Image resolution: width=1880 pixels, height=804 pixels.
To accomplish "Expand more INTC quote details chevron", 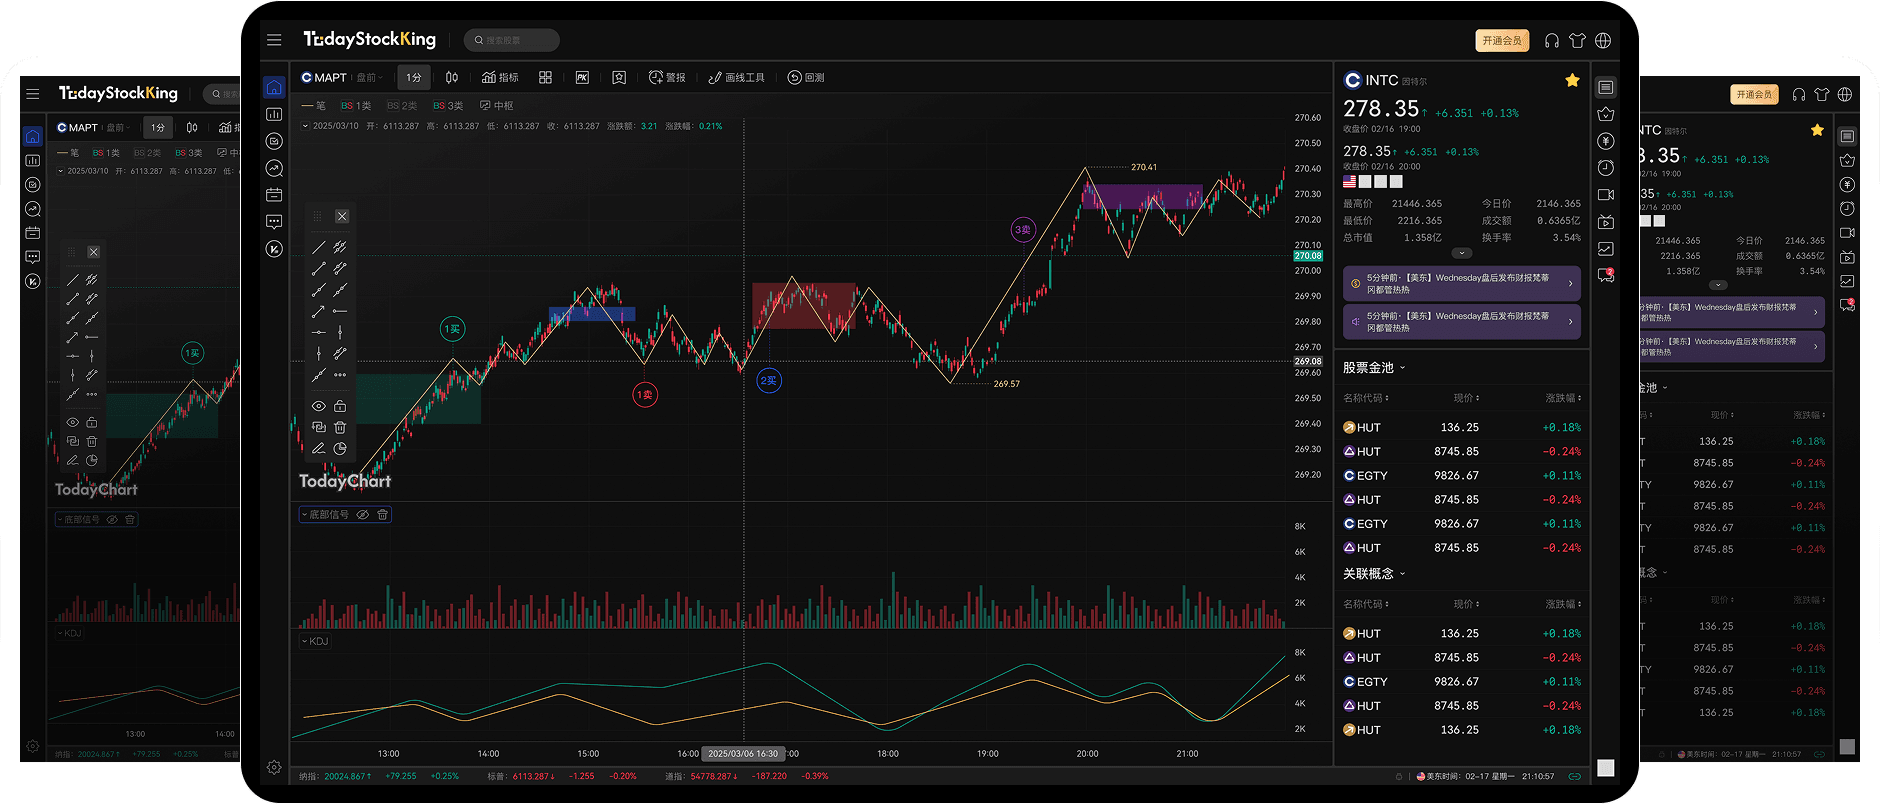I will point(1462,253).
